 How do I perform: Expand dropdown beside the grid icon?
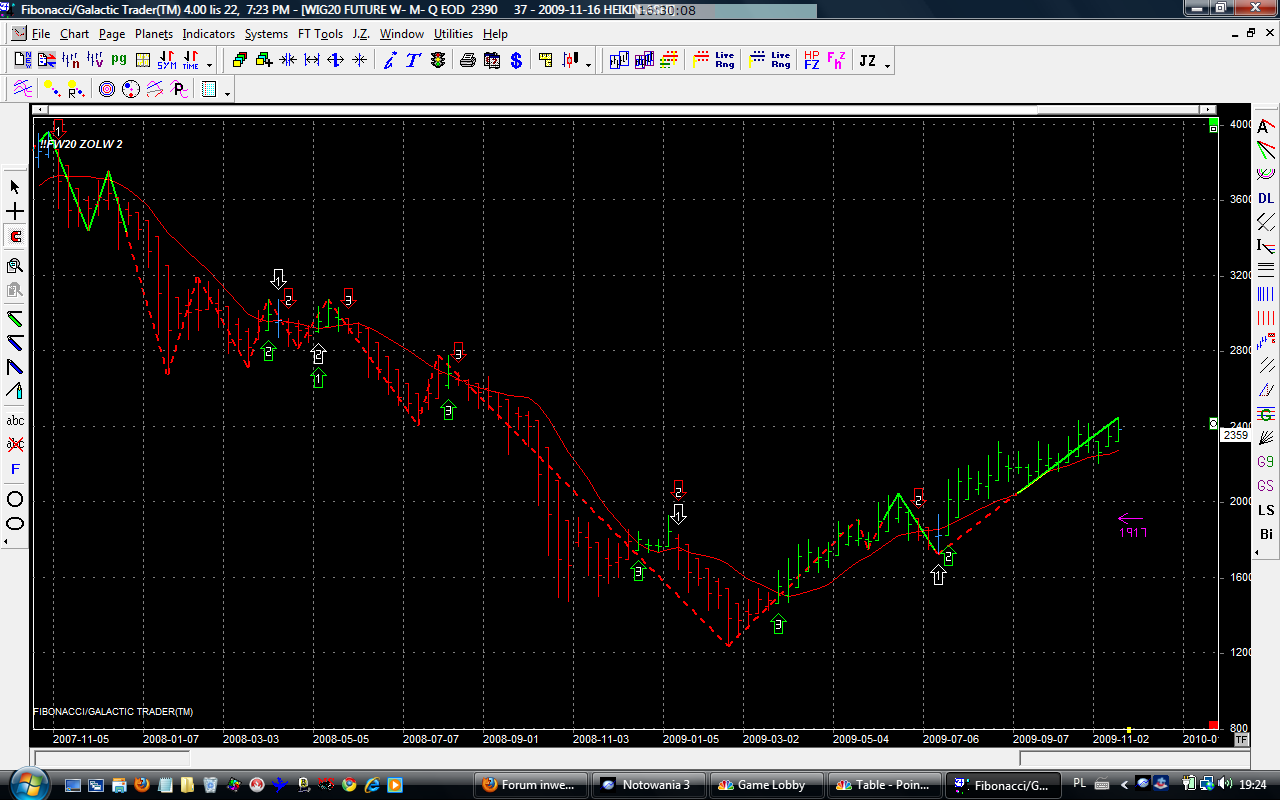[228, 93]
